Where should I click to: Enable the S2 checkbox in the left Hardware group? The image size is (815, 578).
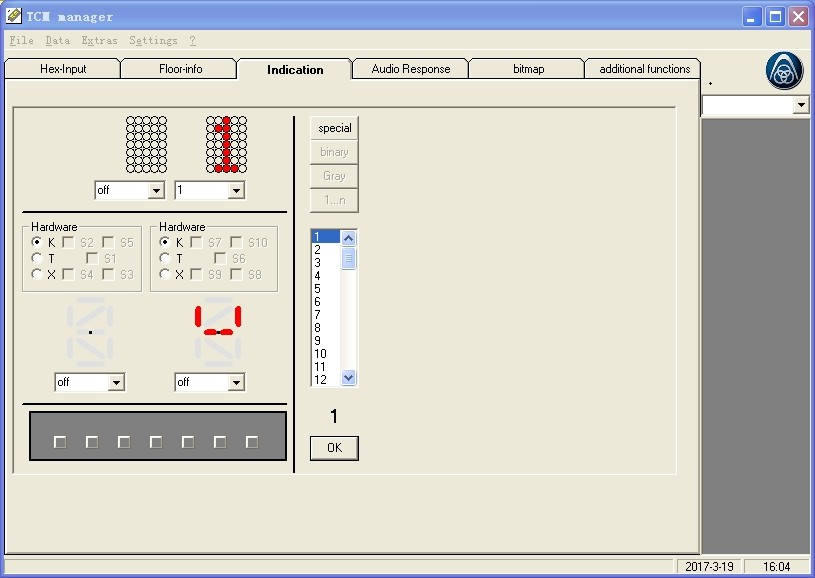pyautogui.click(x=67, y=241)
